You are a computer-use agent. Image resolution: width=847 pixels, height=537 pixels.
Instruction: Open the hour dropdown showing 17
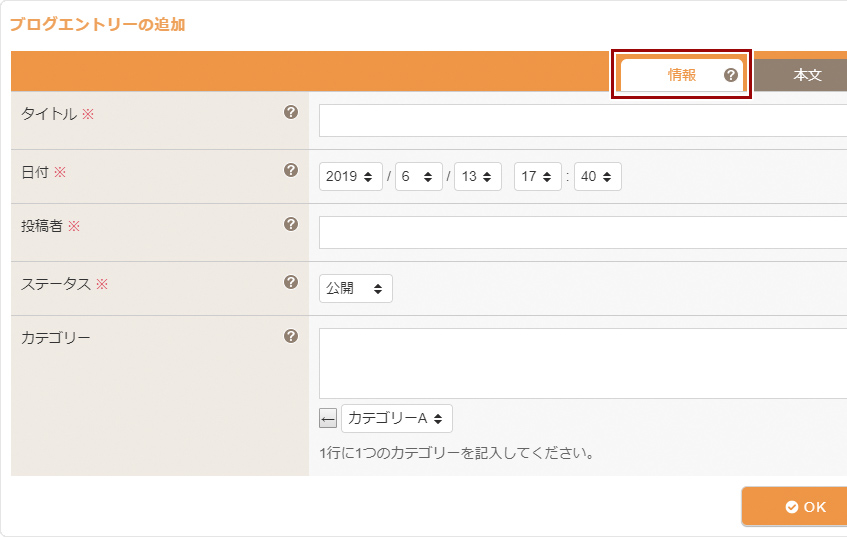coord(538,177)
